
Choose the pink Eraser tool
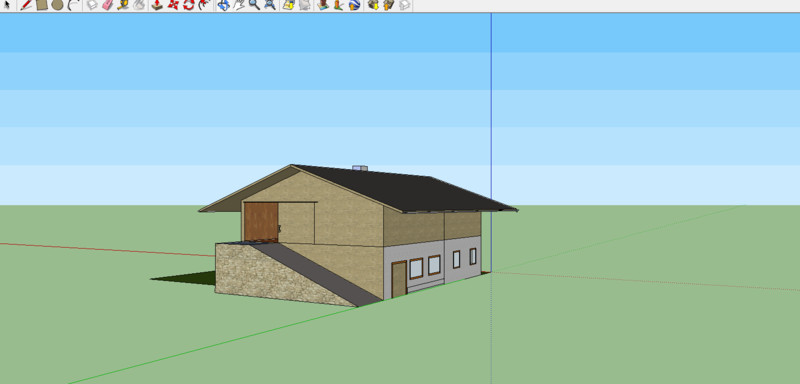(107, 5)
